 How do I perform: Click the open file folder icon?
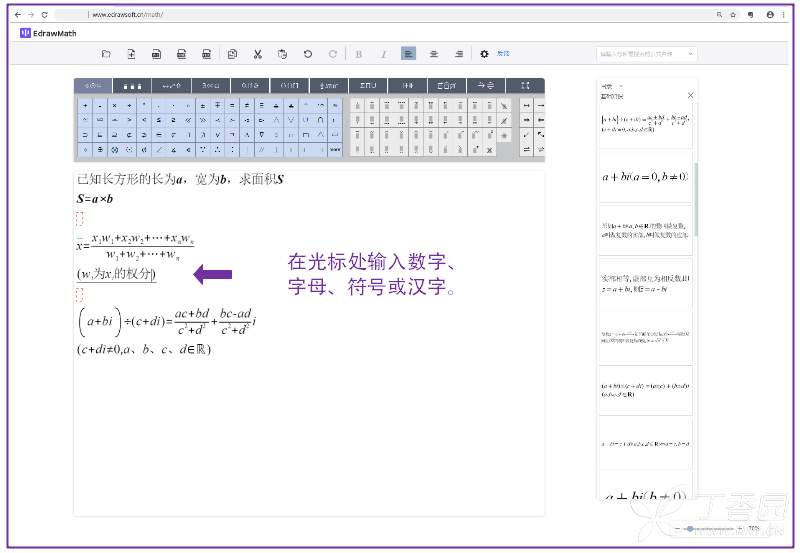[106, 54]
